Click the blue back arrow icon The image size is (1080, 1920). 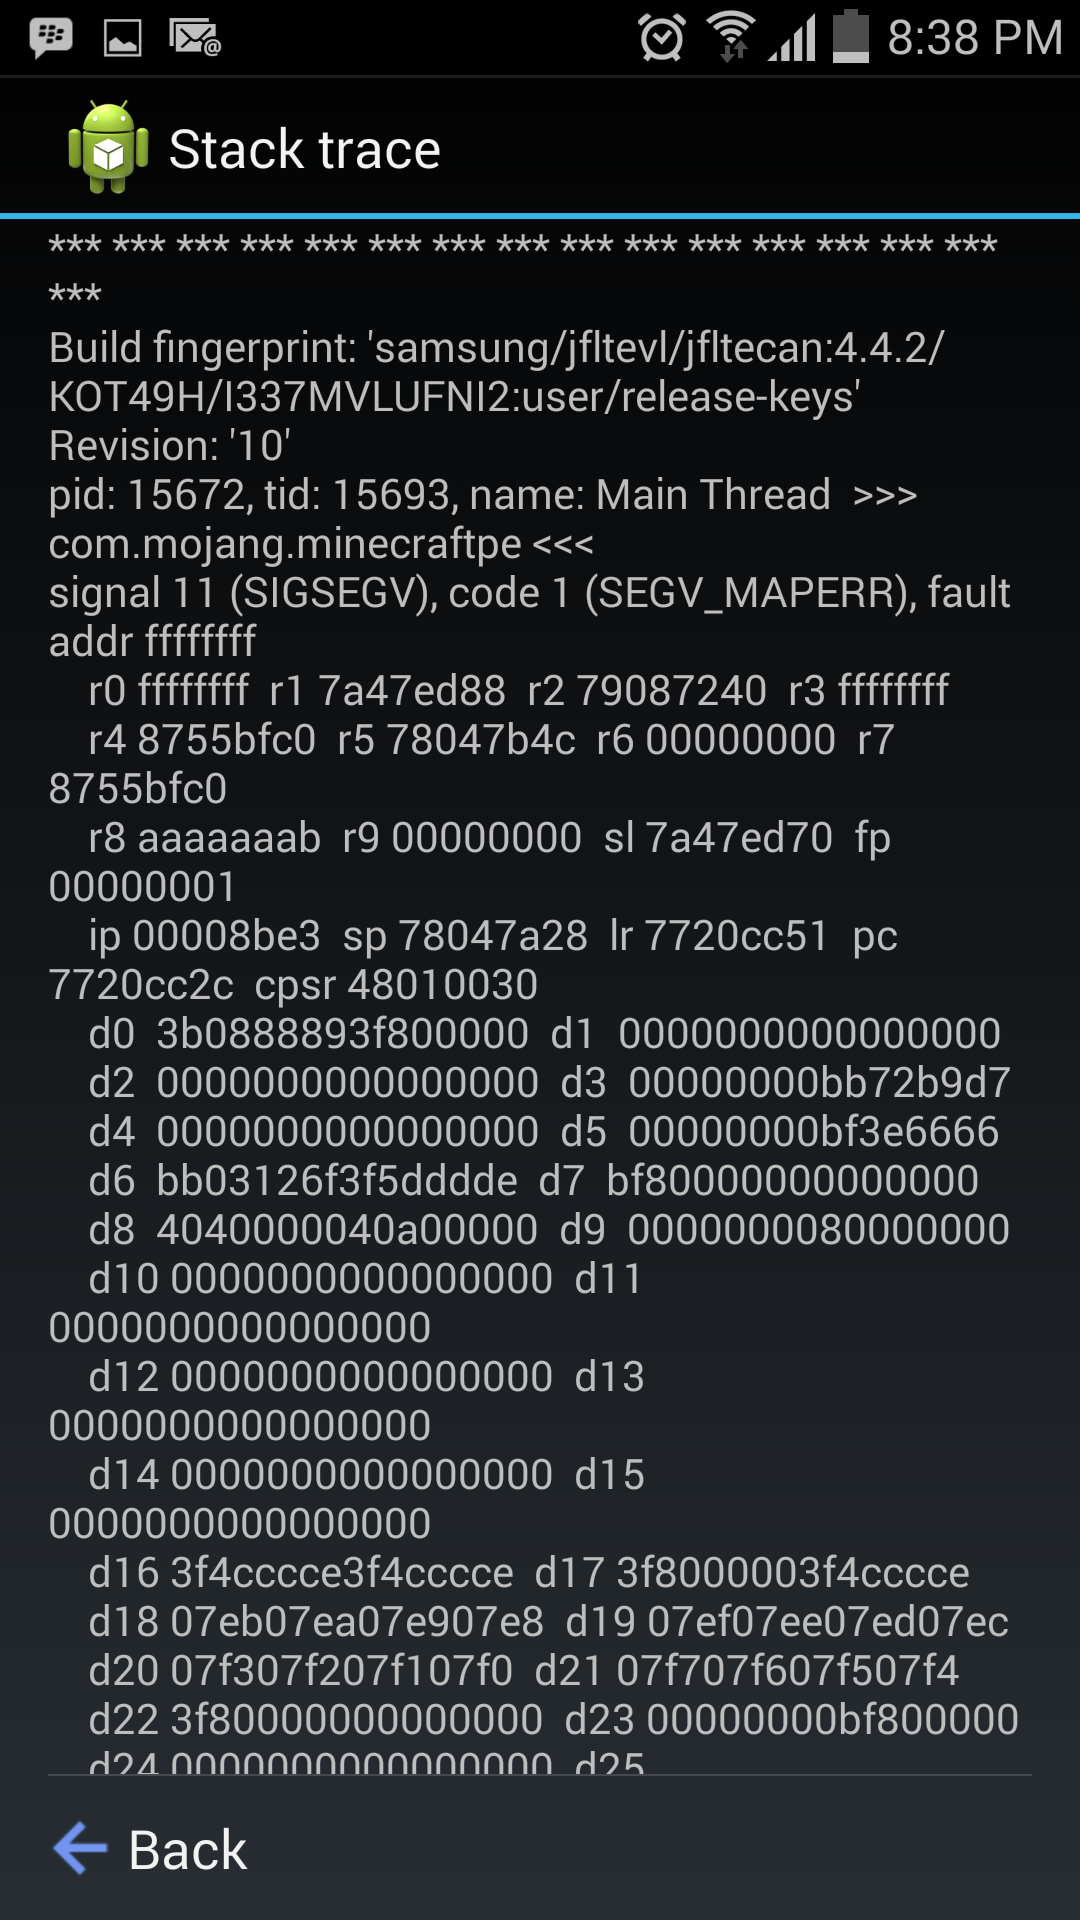[x=80, y=1848]
